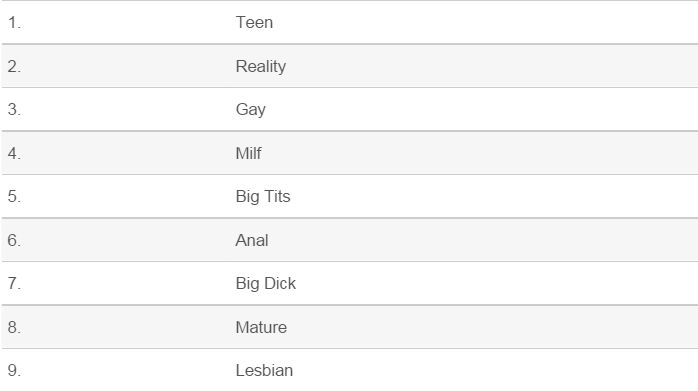Click rank number '3.' cell
Image resolution: width=698 pixels, height=391 pixels.
[x=14, y=110]
